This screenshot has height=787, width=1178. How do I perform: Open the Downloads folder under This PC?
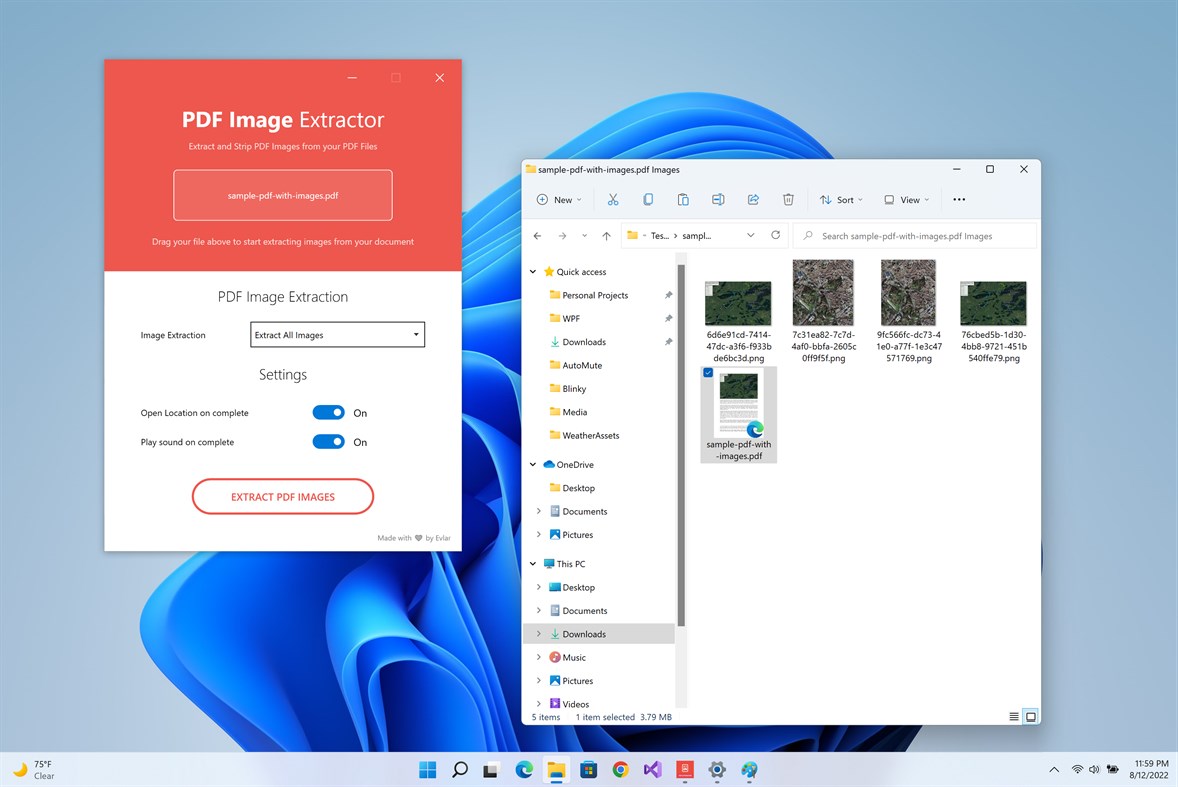[586, 633]
